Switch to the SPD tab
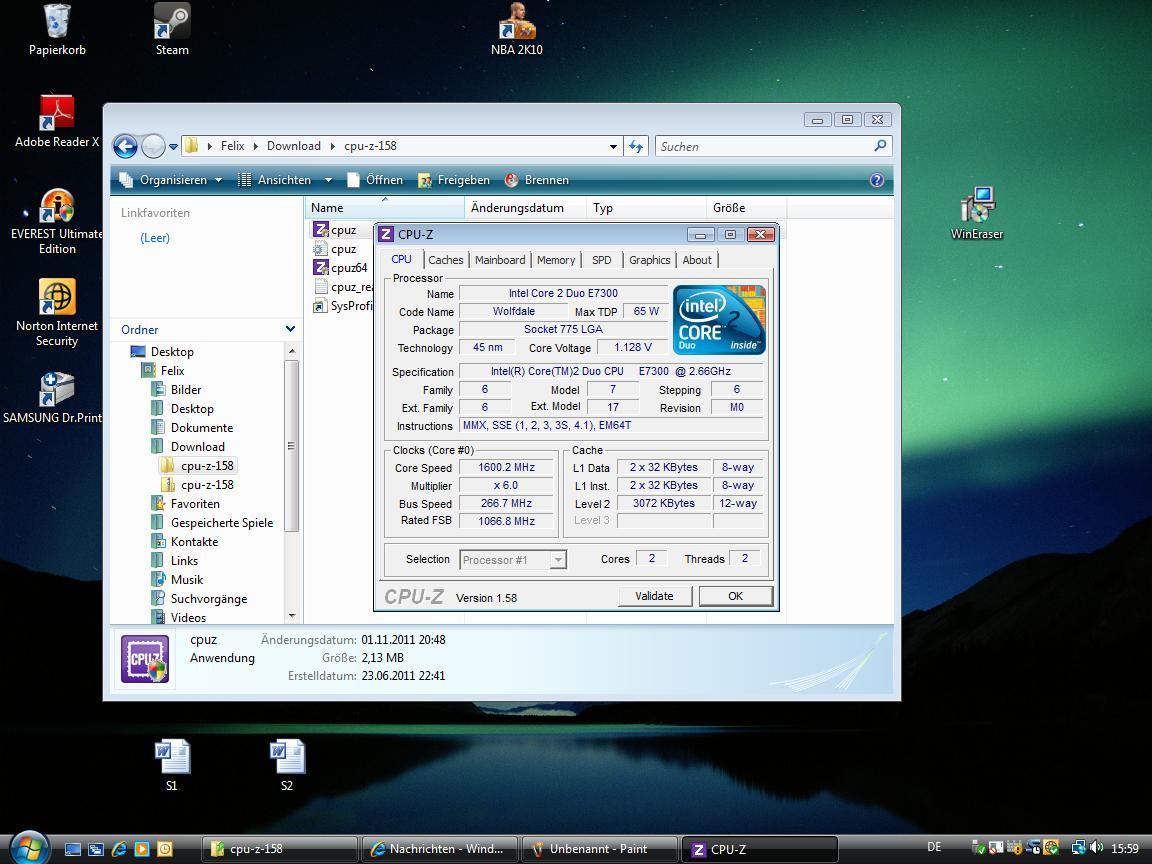 pyautogui.click(x=601, y=260)
